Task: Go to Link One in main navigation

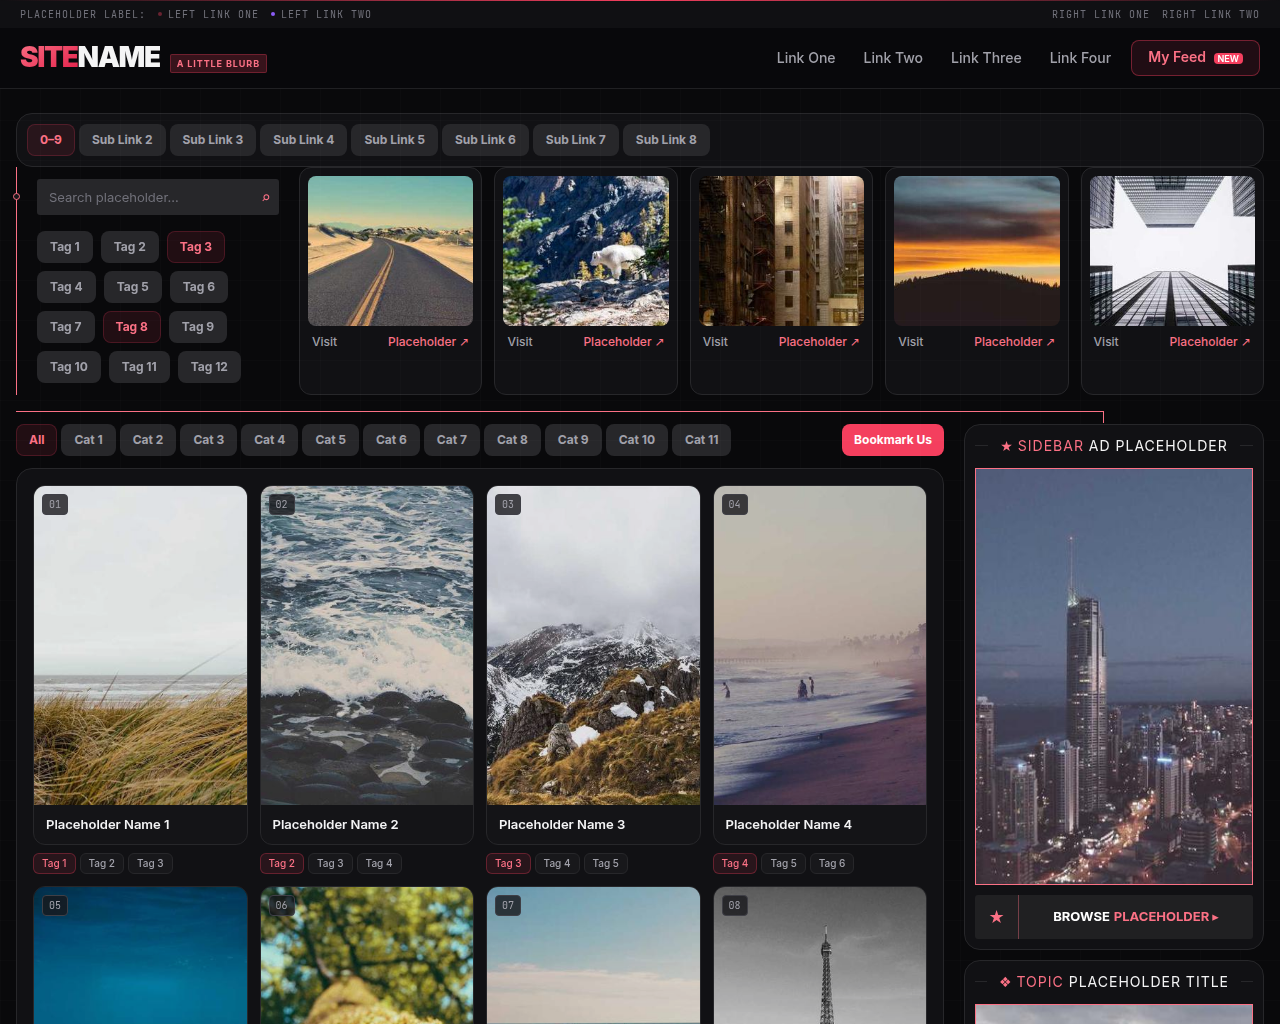Action: [806, 58]
